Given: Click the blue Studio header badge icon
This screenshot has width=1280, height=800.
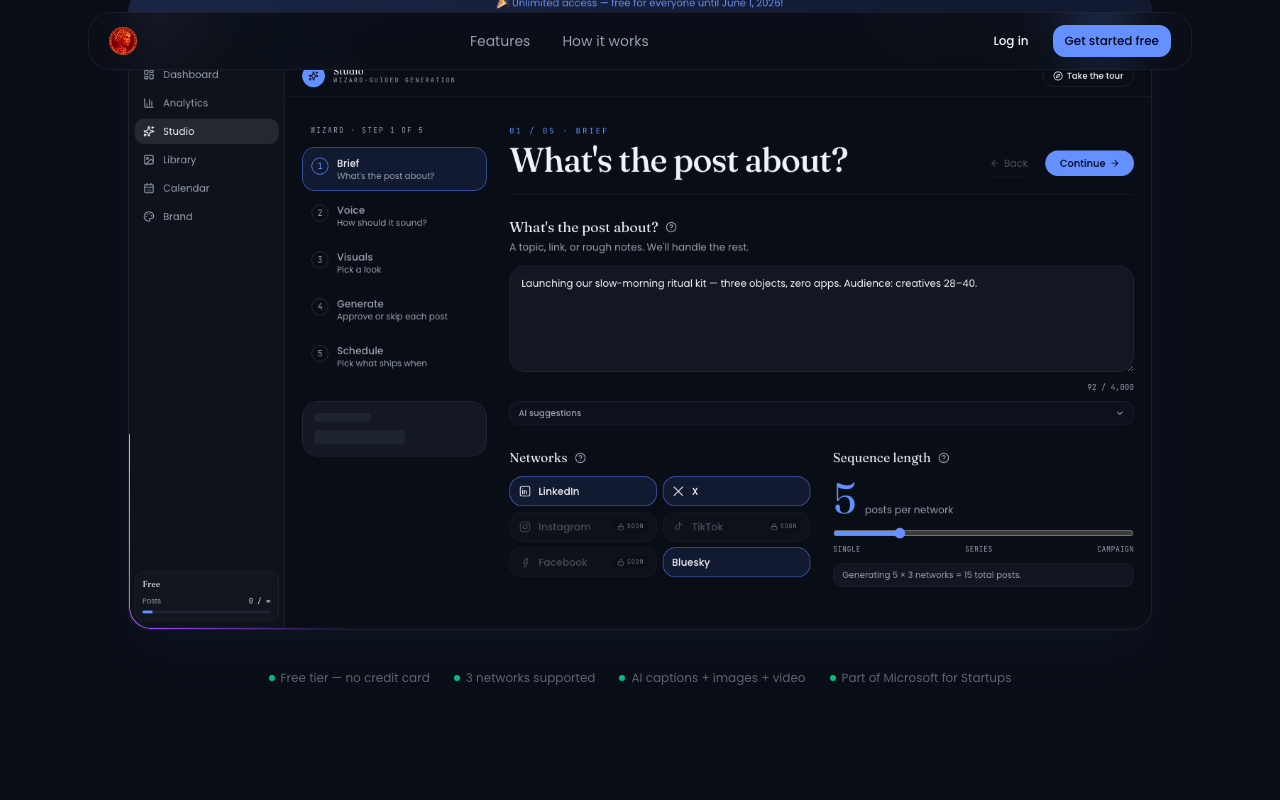Looking at the screenshot, I should click(x=313, y=76).
